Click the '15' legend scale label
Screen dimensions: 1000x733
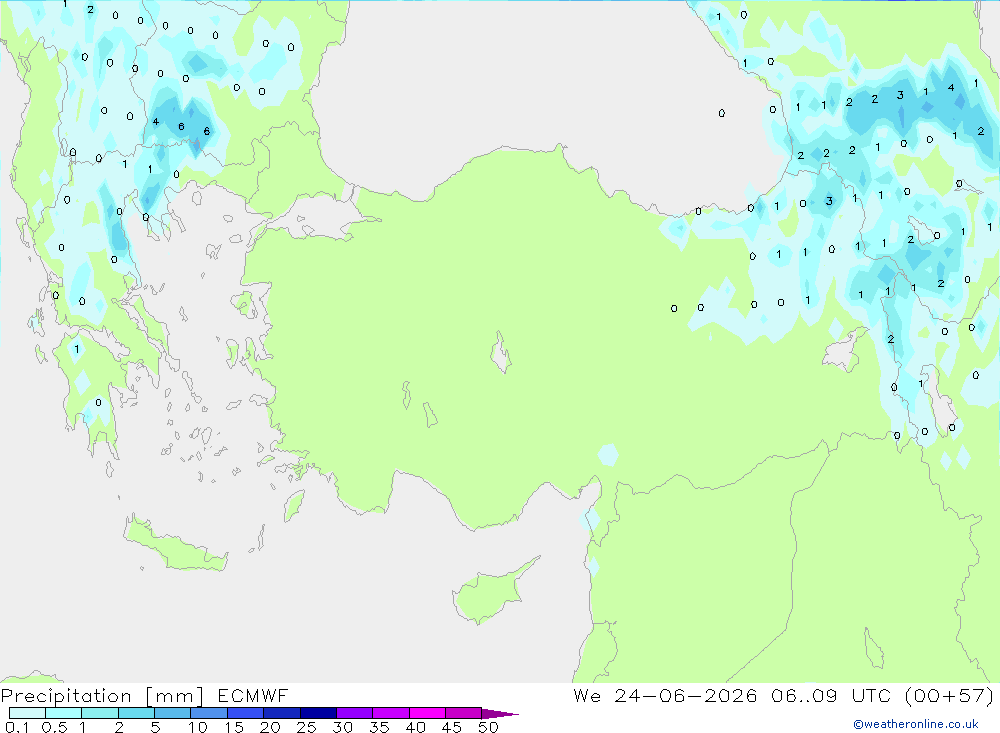pyautogui.click(x=234, y=727)
